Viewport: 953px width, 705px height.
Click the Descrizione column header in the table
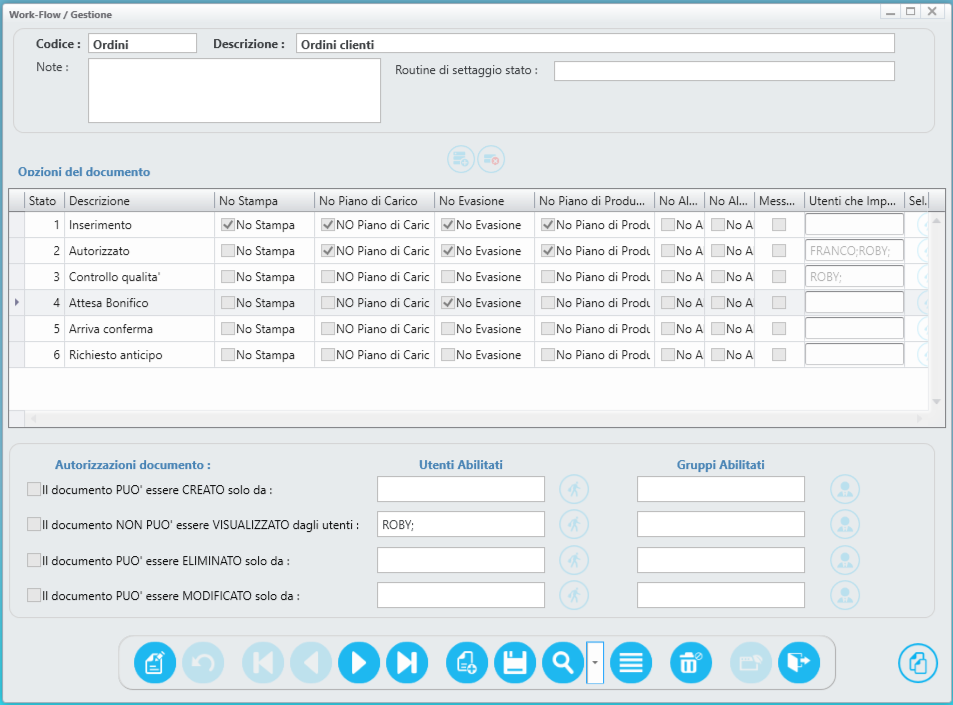tap(139, 201)
